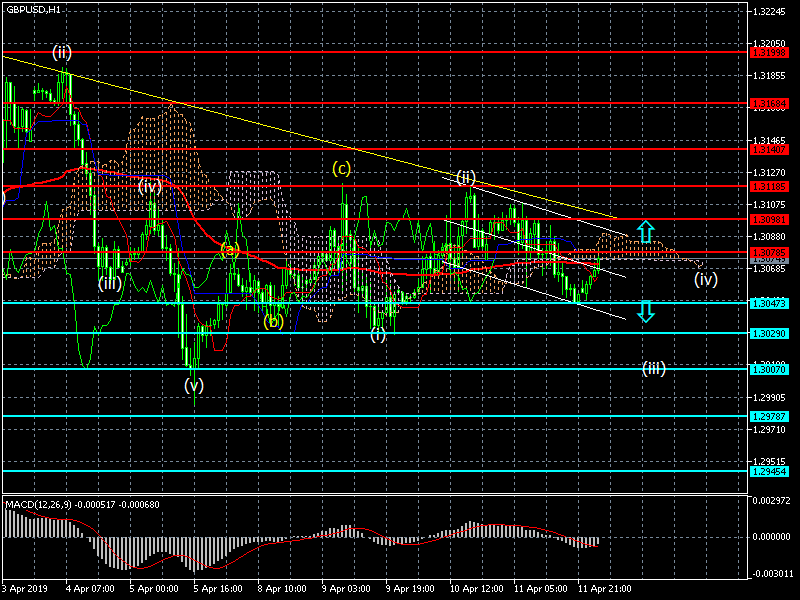Select the yellow (c) wave label

(342, 168)
